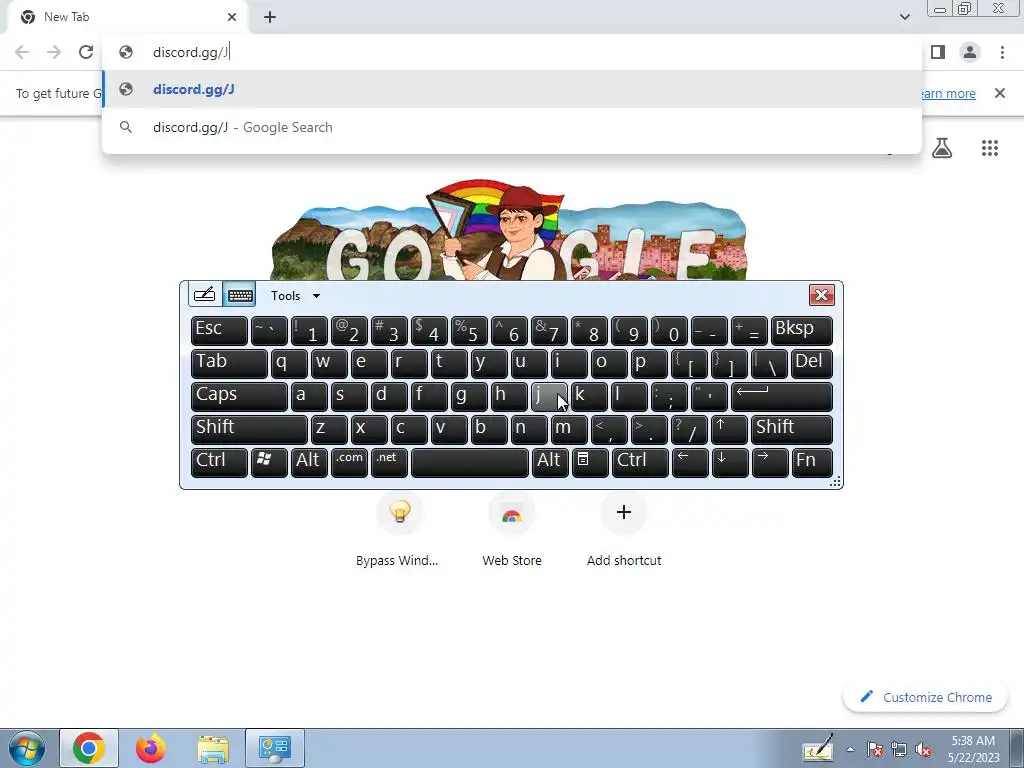1024x768 pixels.
Task: Close the on-screen keyboard panel
Action: [x=821, y=295]
